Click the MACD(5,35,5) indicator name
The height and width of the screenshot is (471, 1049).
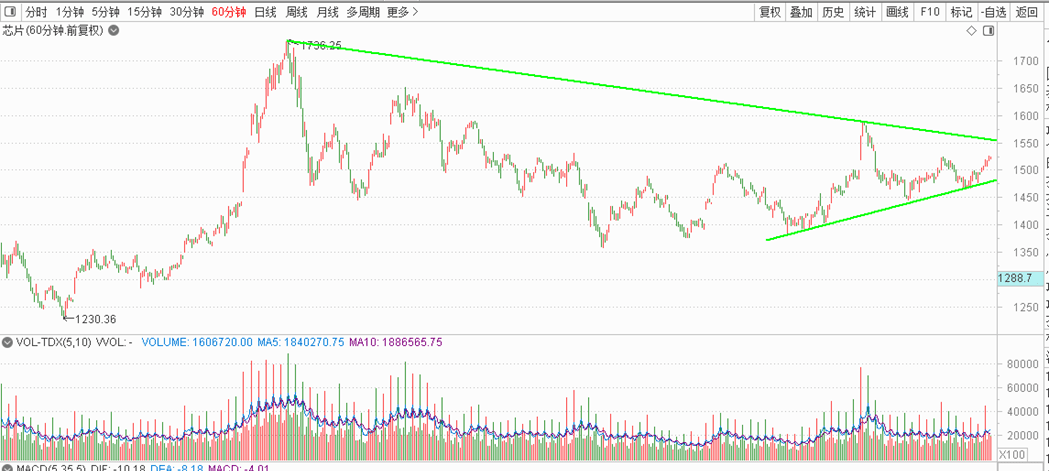50,468
